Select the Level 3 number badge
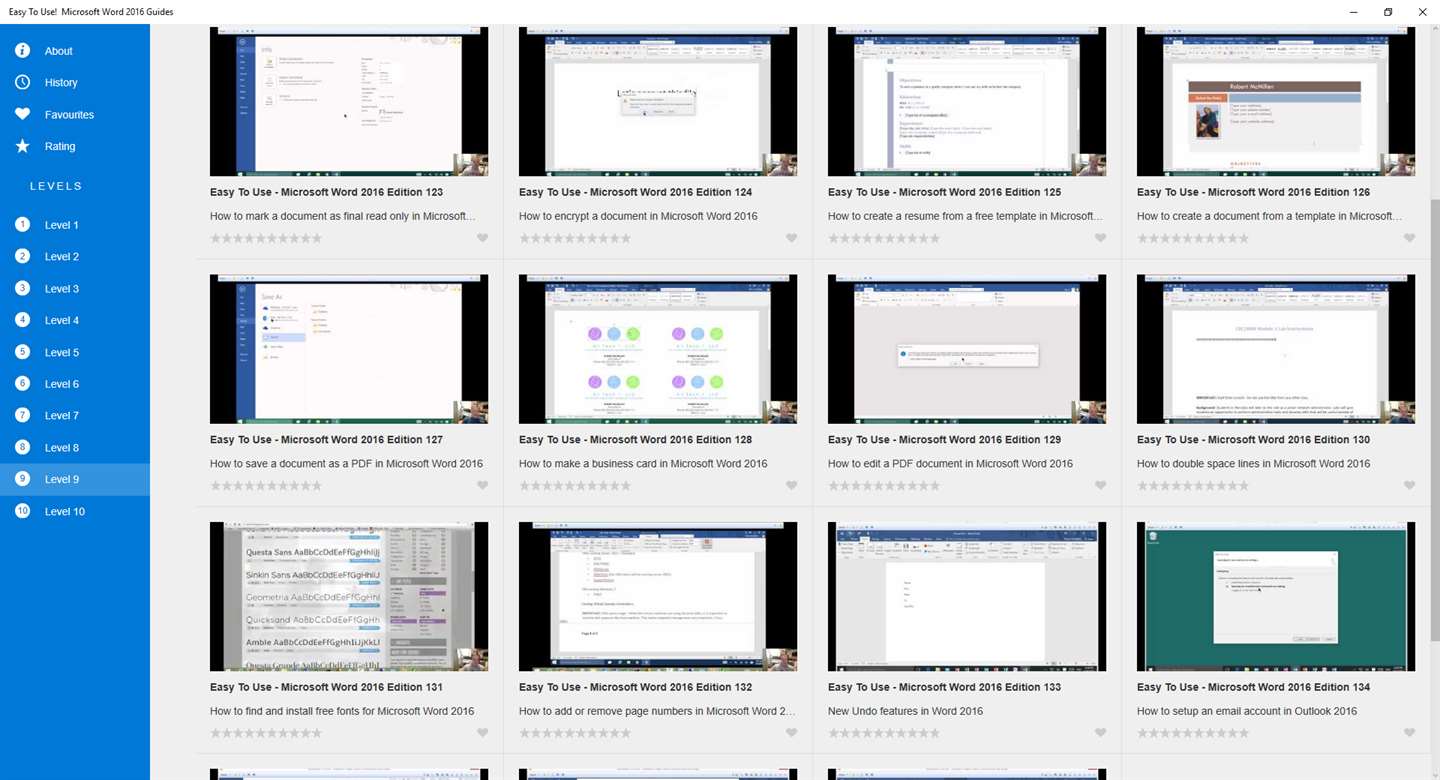The image size is (1440, 780). tap(22, 288)
